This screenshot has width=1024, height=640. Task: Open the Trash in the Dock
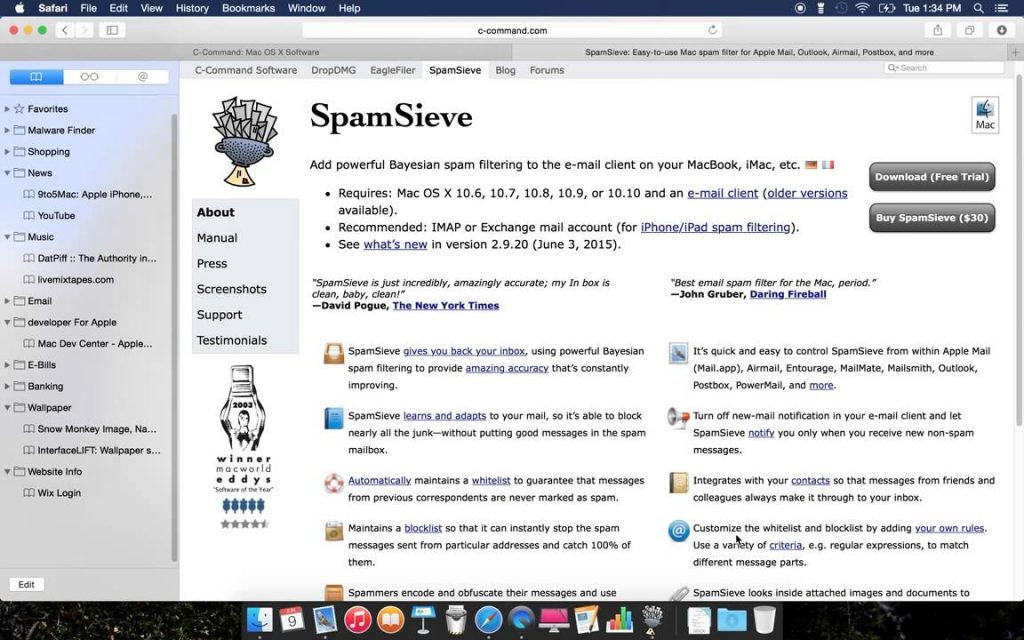(x=764, y=619)
